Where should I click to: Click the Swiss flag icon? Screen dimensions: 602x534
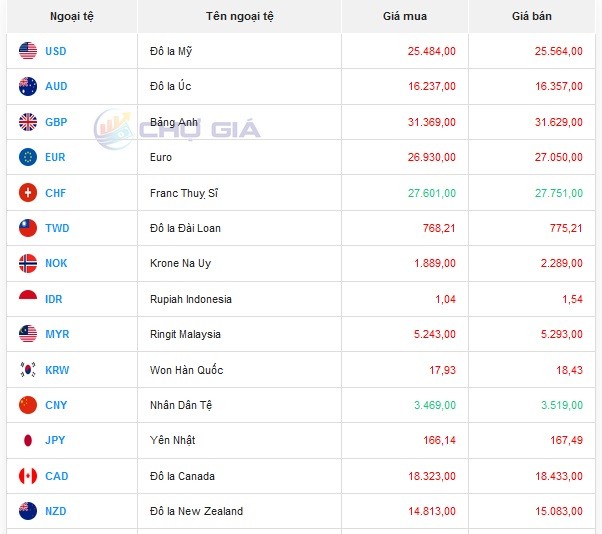28,193
